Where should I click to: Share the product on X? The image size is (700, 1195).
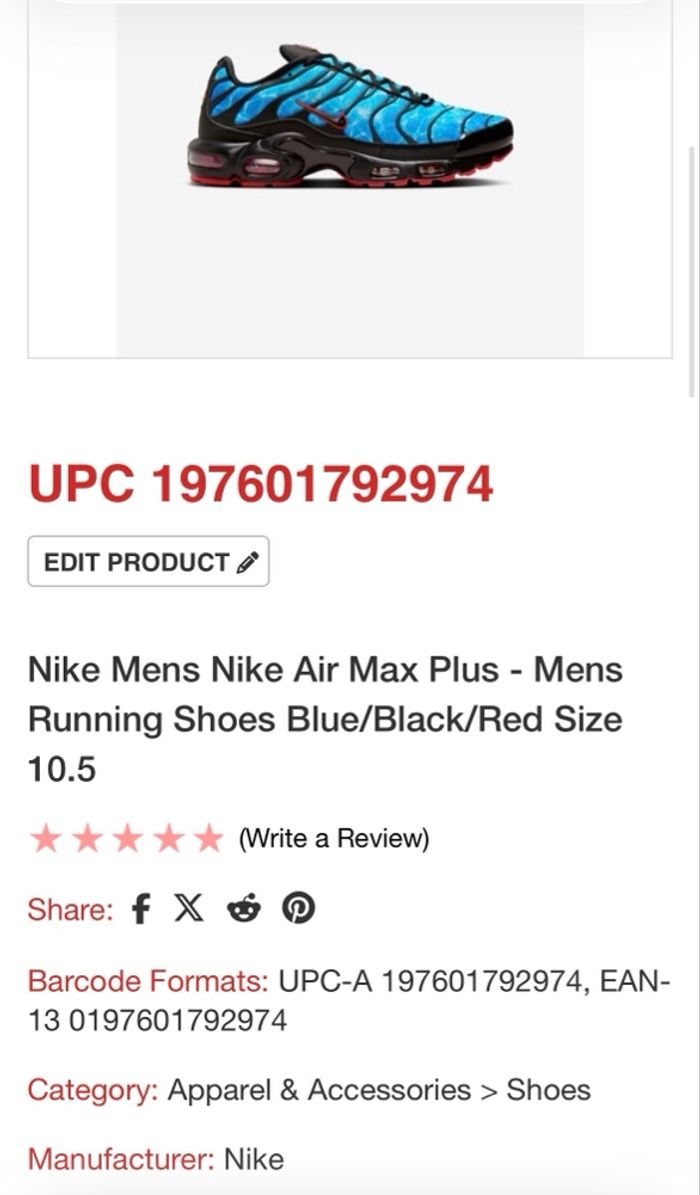[x=188, y=908]
